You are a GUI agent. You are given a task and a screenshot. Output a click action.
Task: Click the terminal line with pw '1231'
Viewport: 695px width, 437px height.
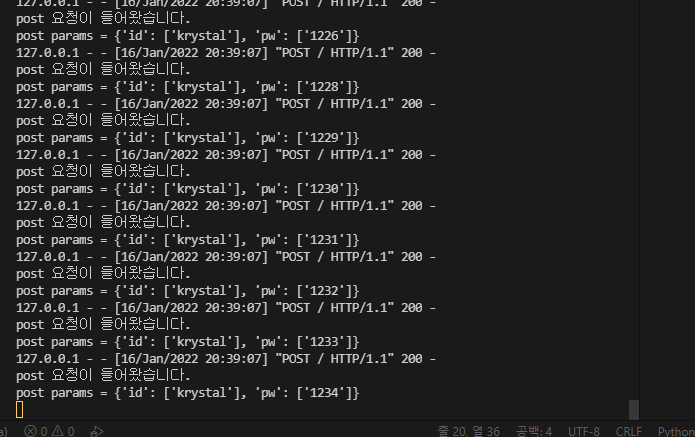[x=187, y=240]
